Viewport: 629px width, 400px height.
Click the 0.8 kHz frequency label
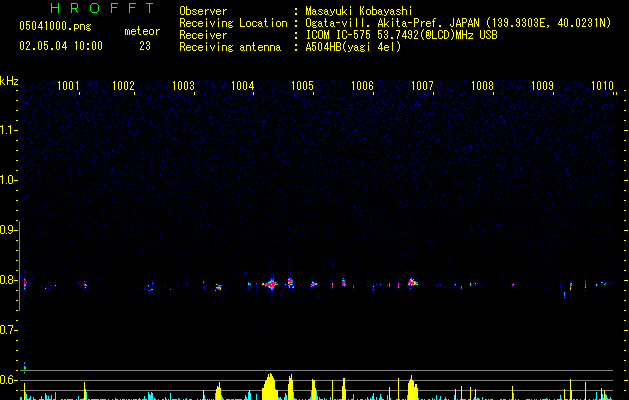(8, 280)
